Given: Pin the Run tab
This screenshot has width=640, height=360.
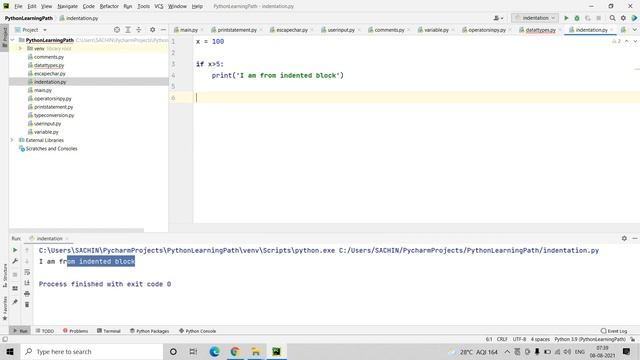Looking at the screenshot, I should pos(15,302).
